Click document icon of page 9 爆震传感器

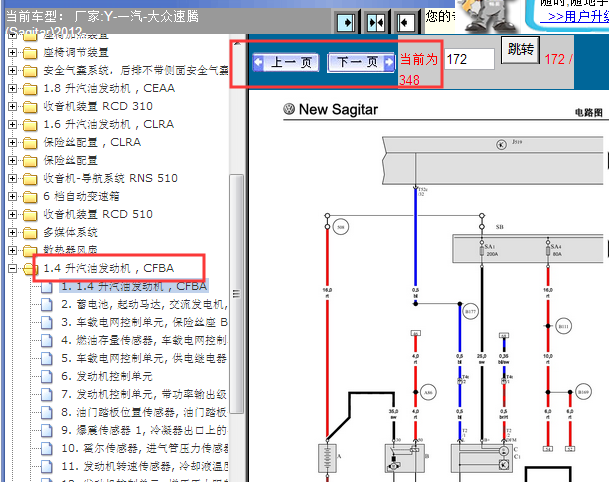(47, 430)
